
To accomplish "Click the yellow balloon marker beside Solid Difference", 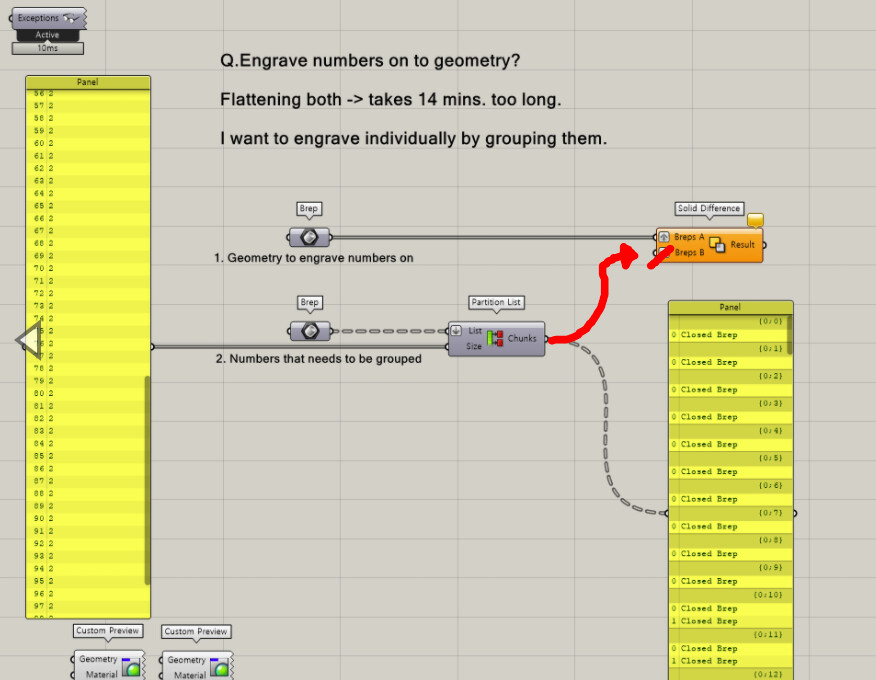I will click(756, 218).
